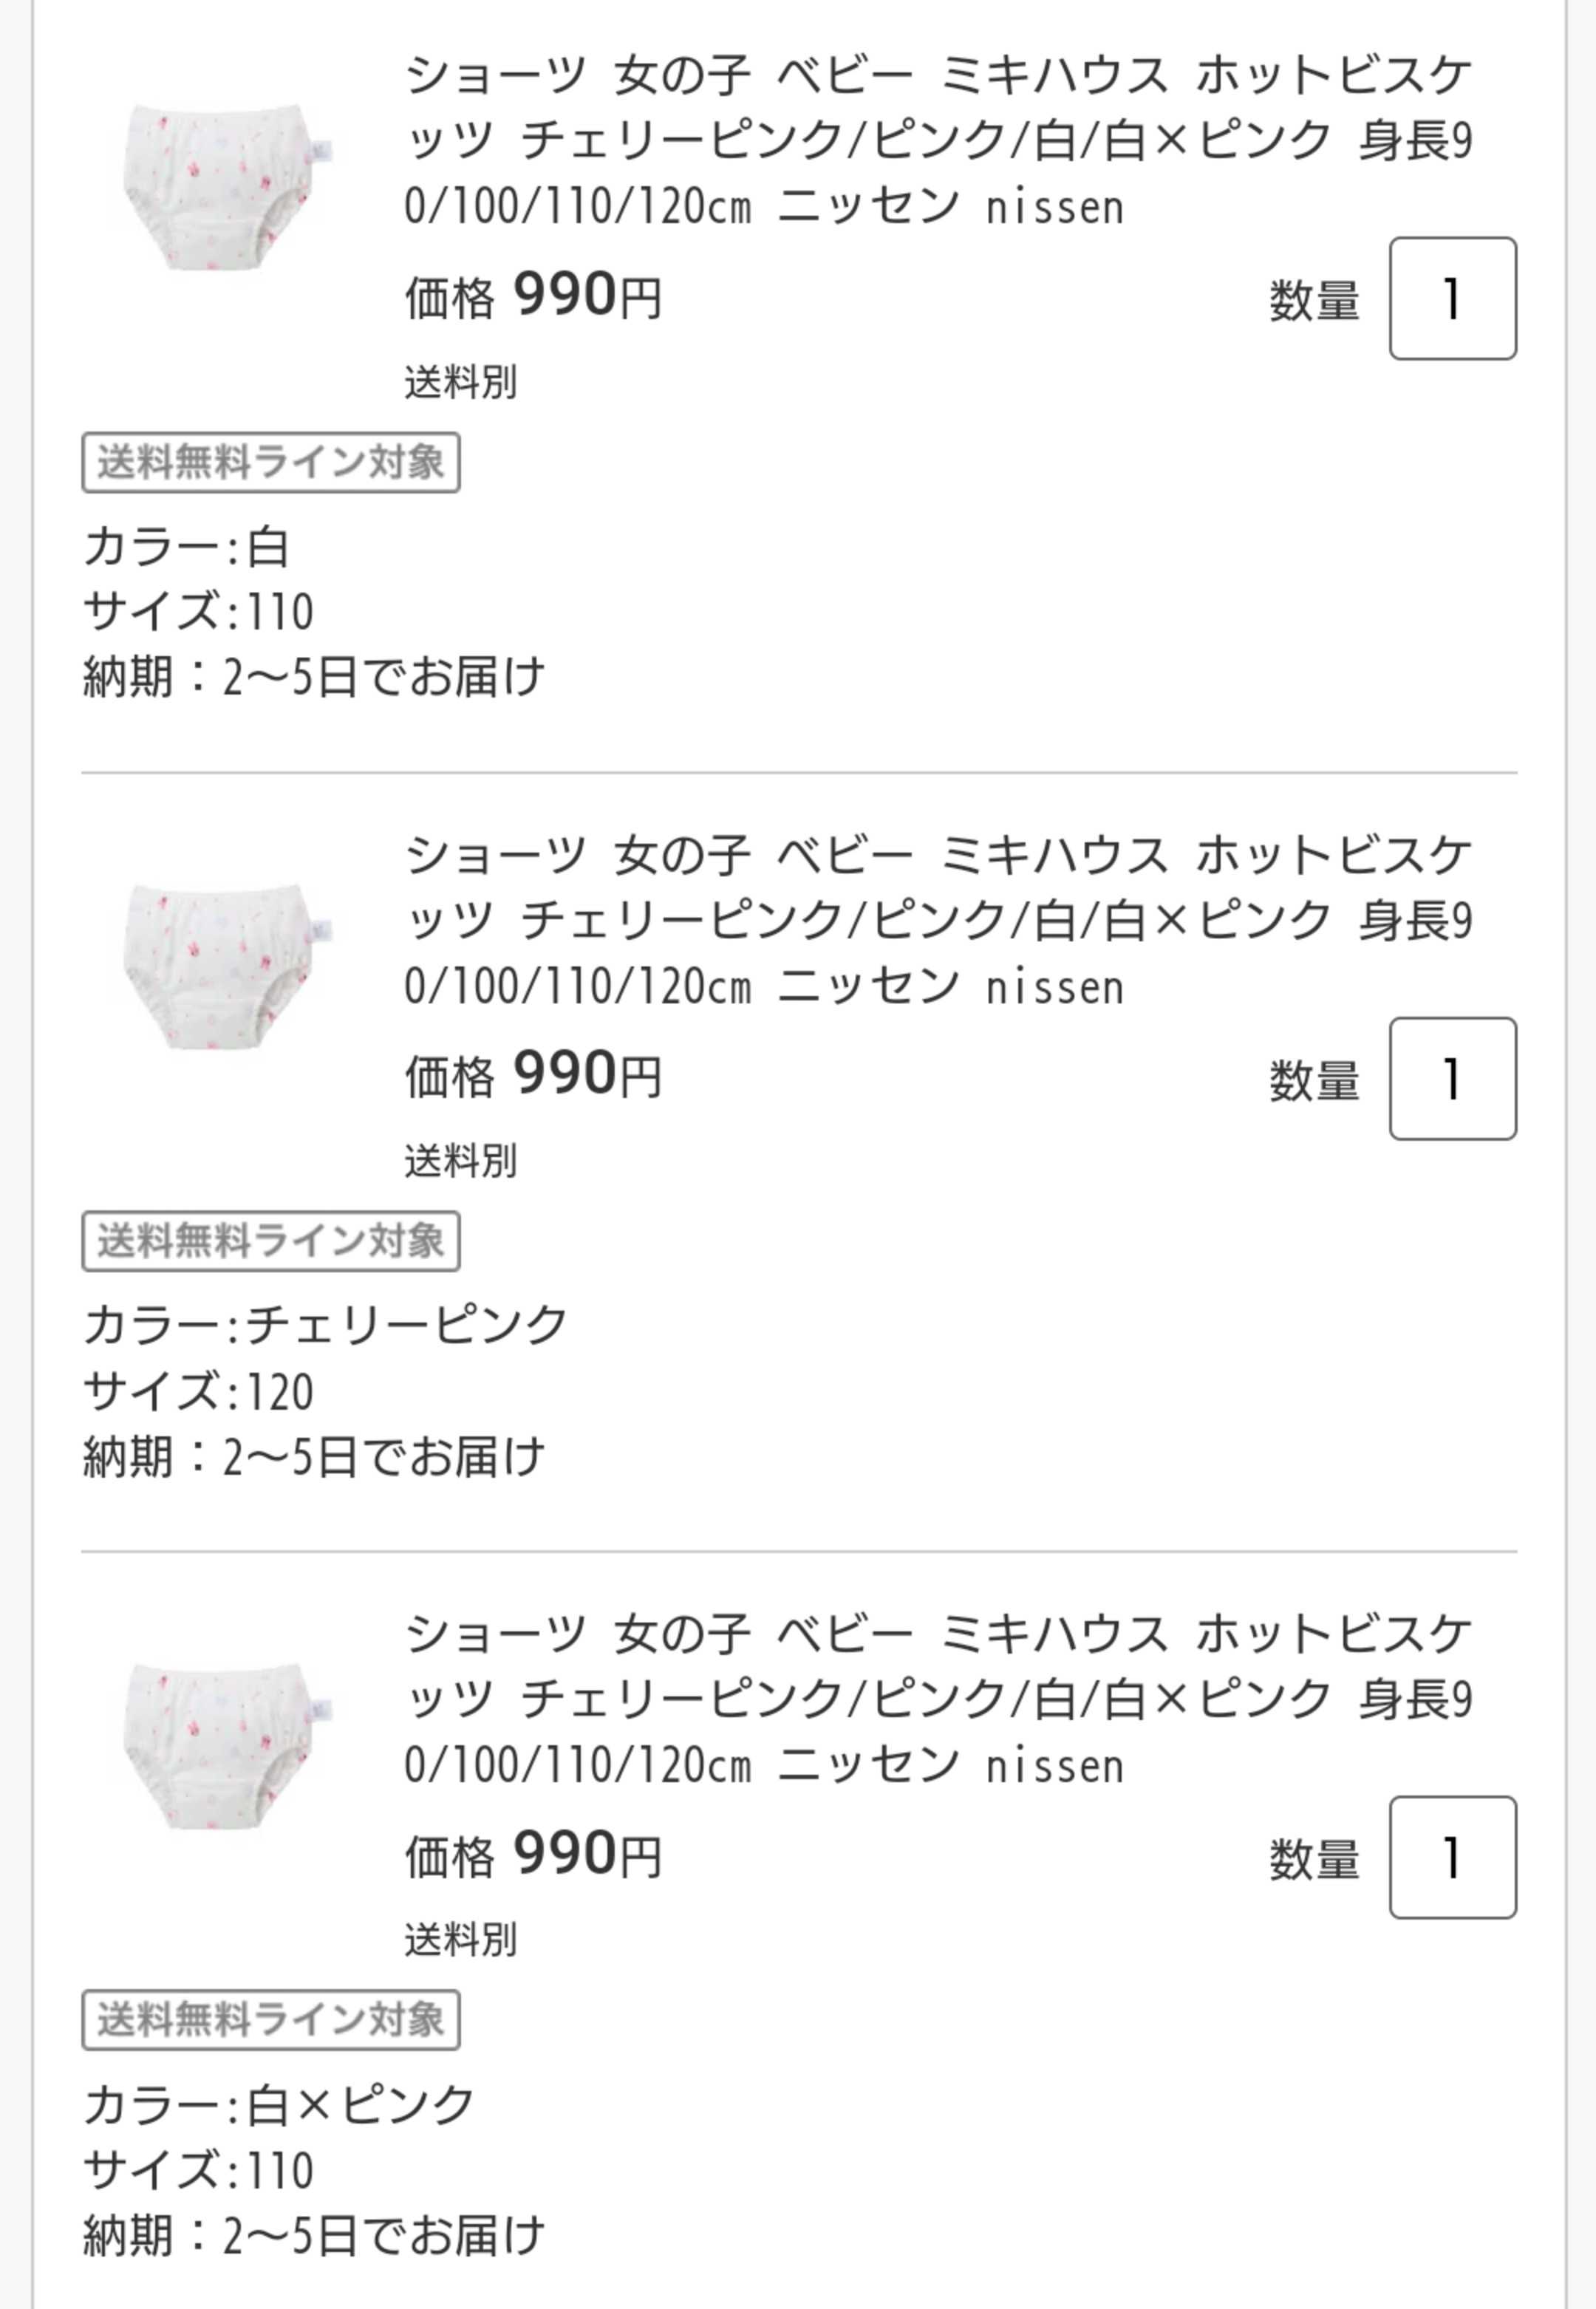This screenshot has height=2309, width=1596.
Task: Click the サイズ:120 label
Action: click(198, 1392)
